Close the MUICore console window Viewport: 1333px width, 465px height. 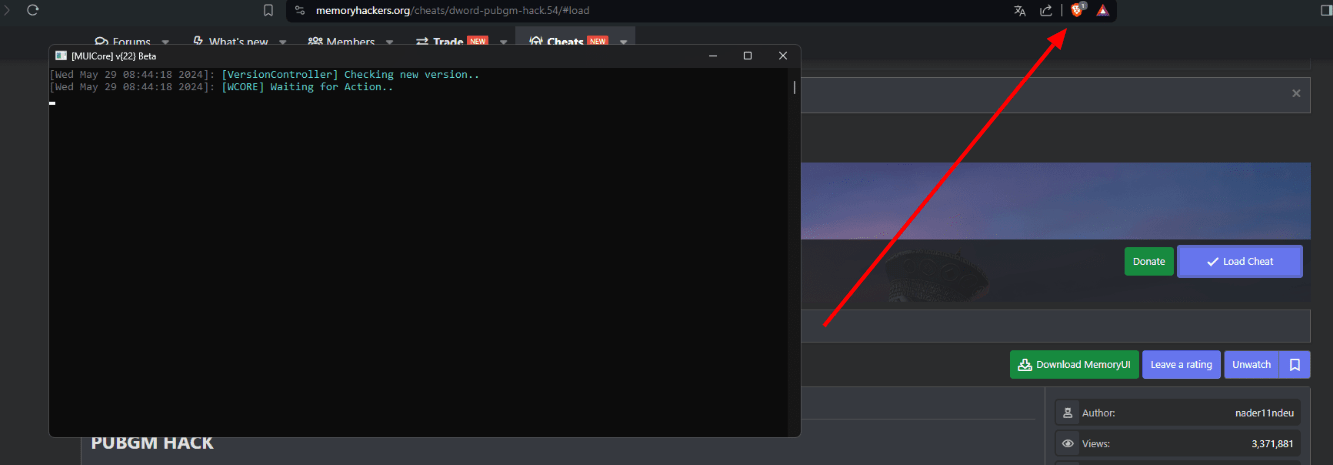pos(783,56)
